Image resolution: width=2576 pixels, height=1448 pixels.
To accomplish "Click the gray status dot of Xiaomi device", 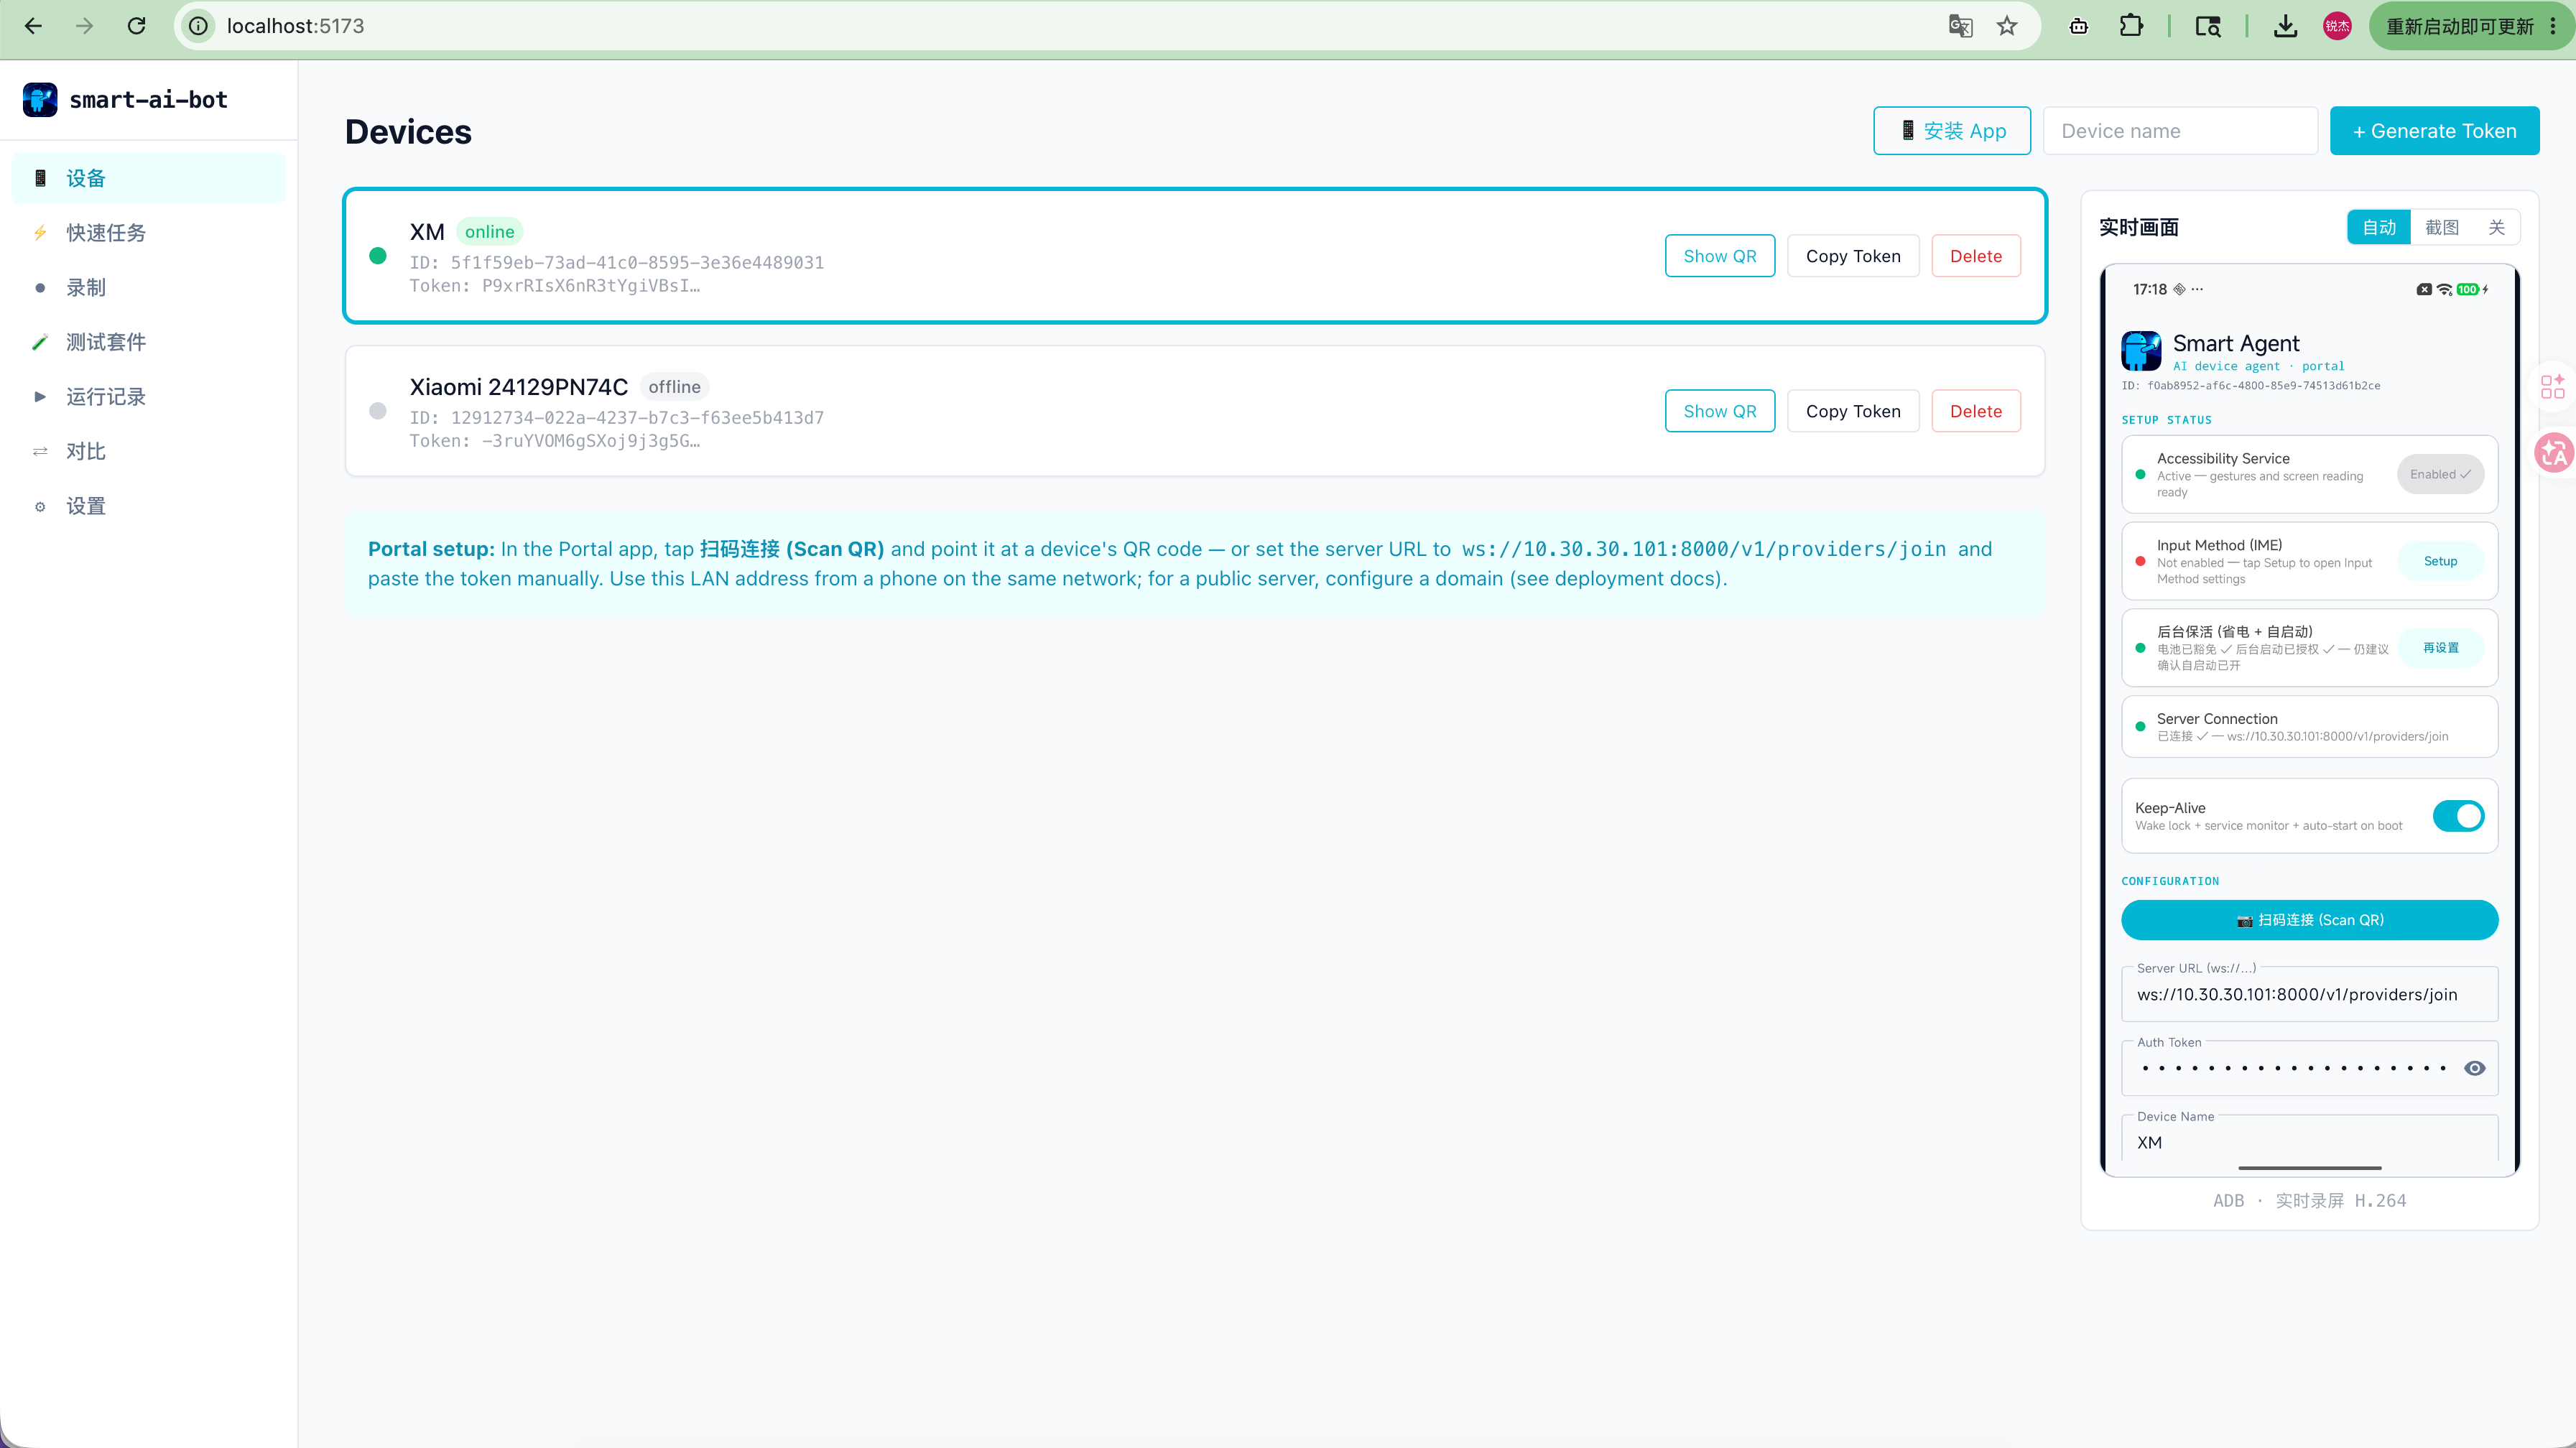I will [x=378, y=411].
